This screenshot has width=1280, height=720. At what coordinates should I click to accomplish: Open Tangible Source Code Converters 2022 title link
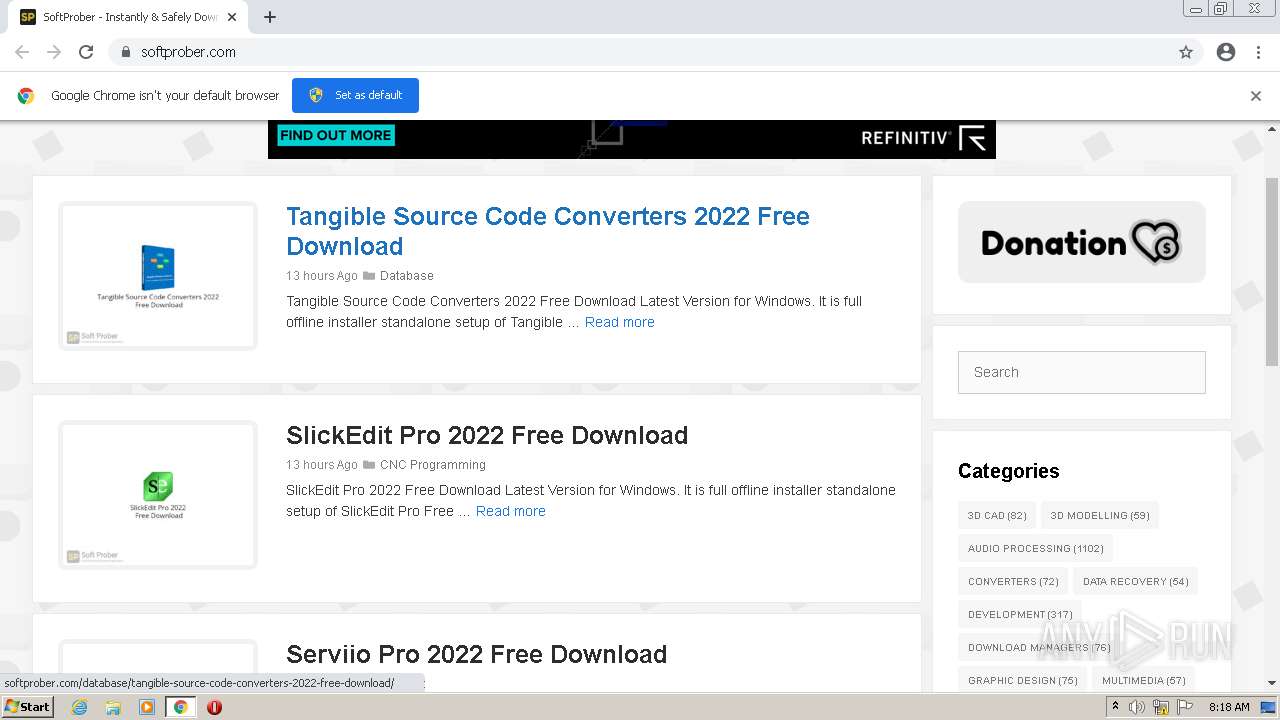click(548, 231)
